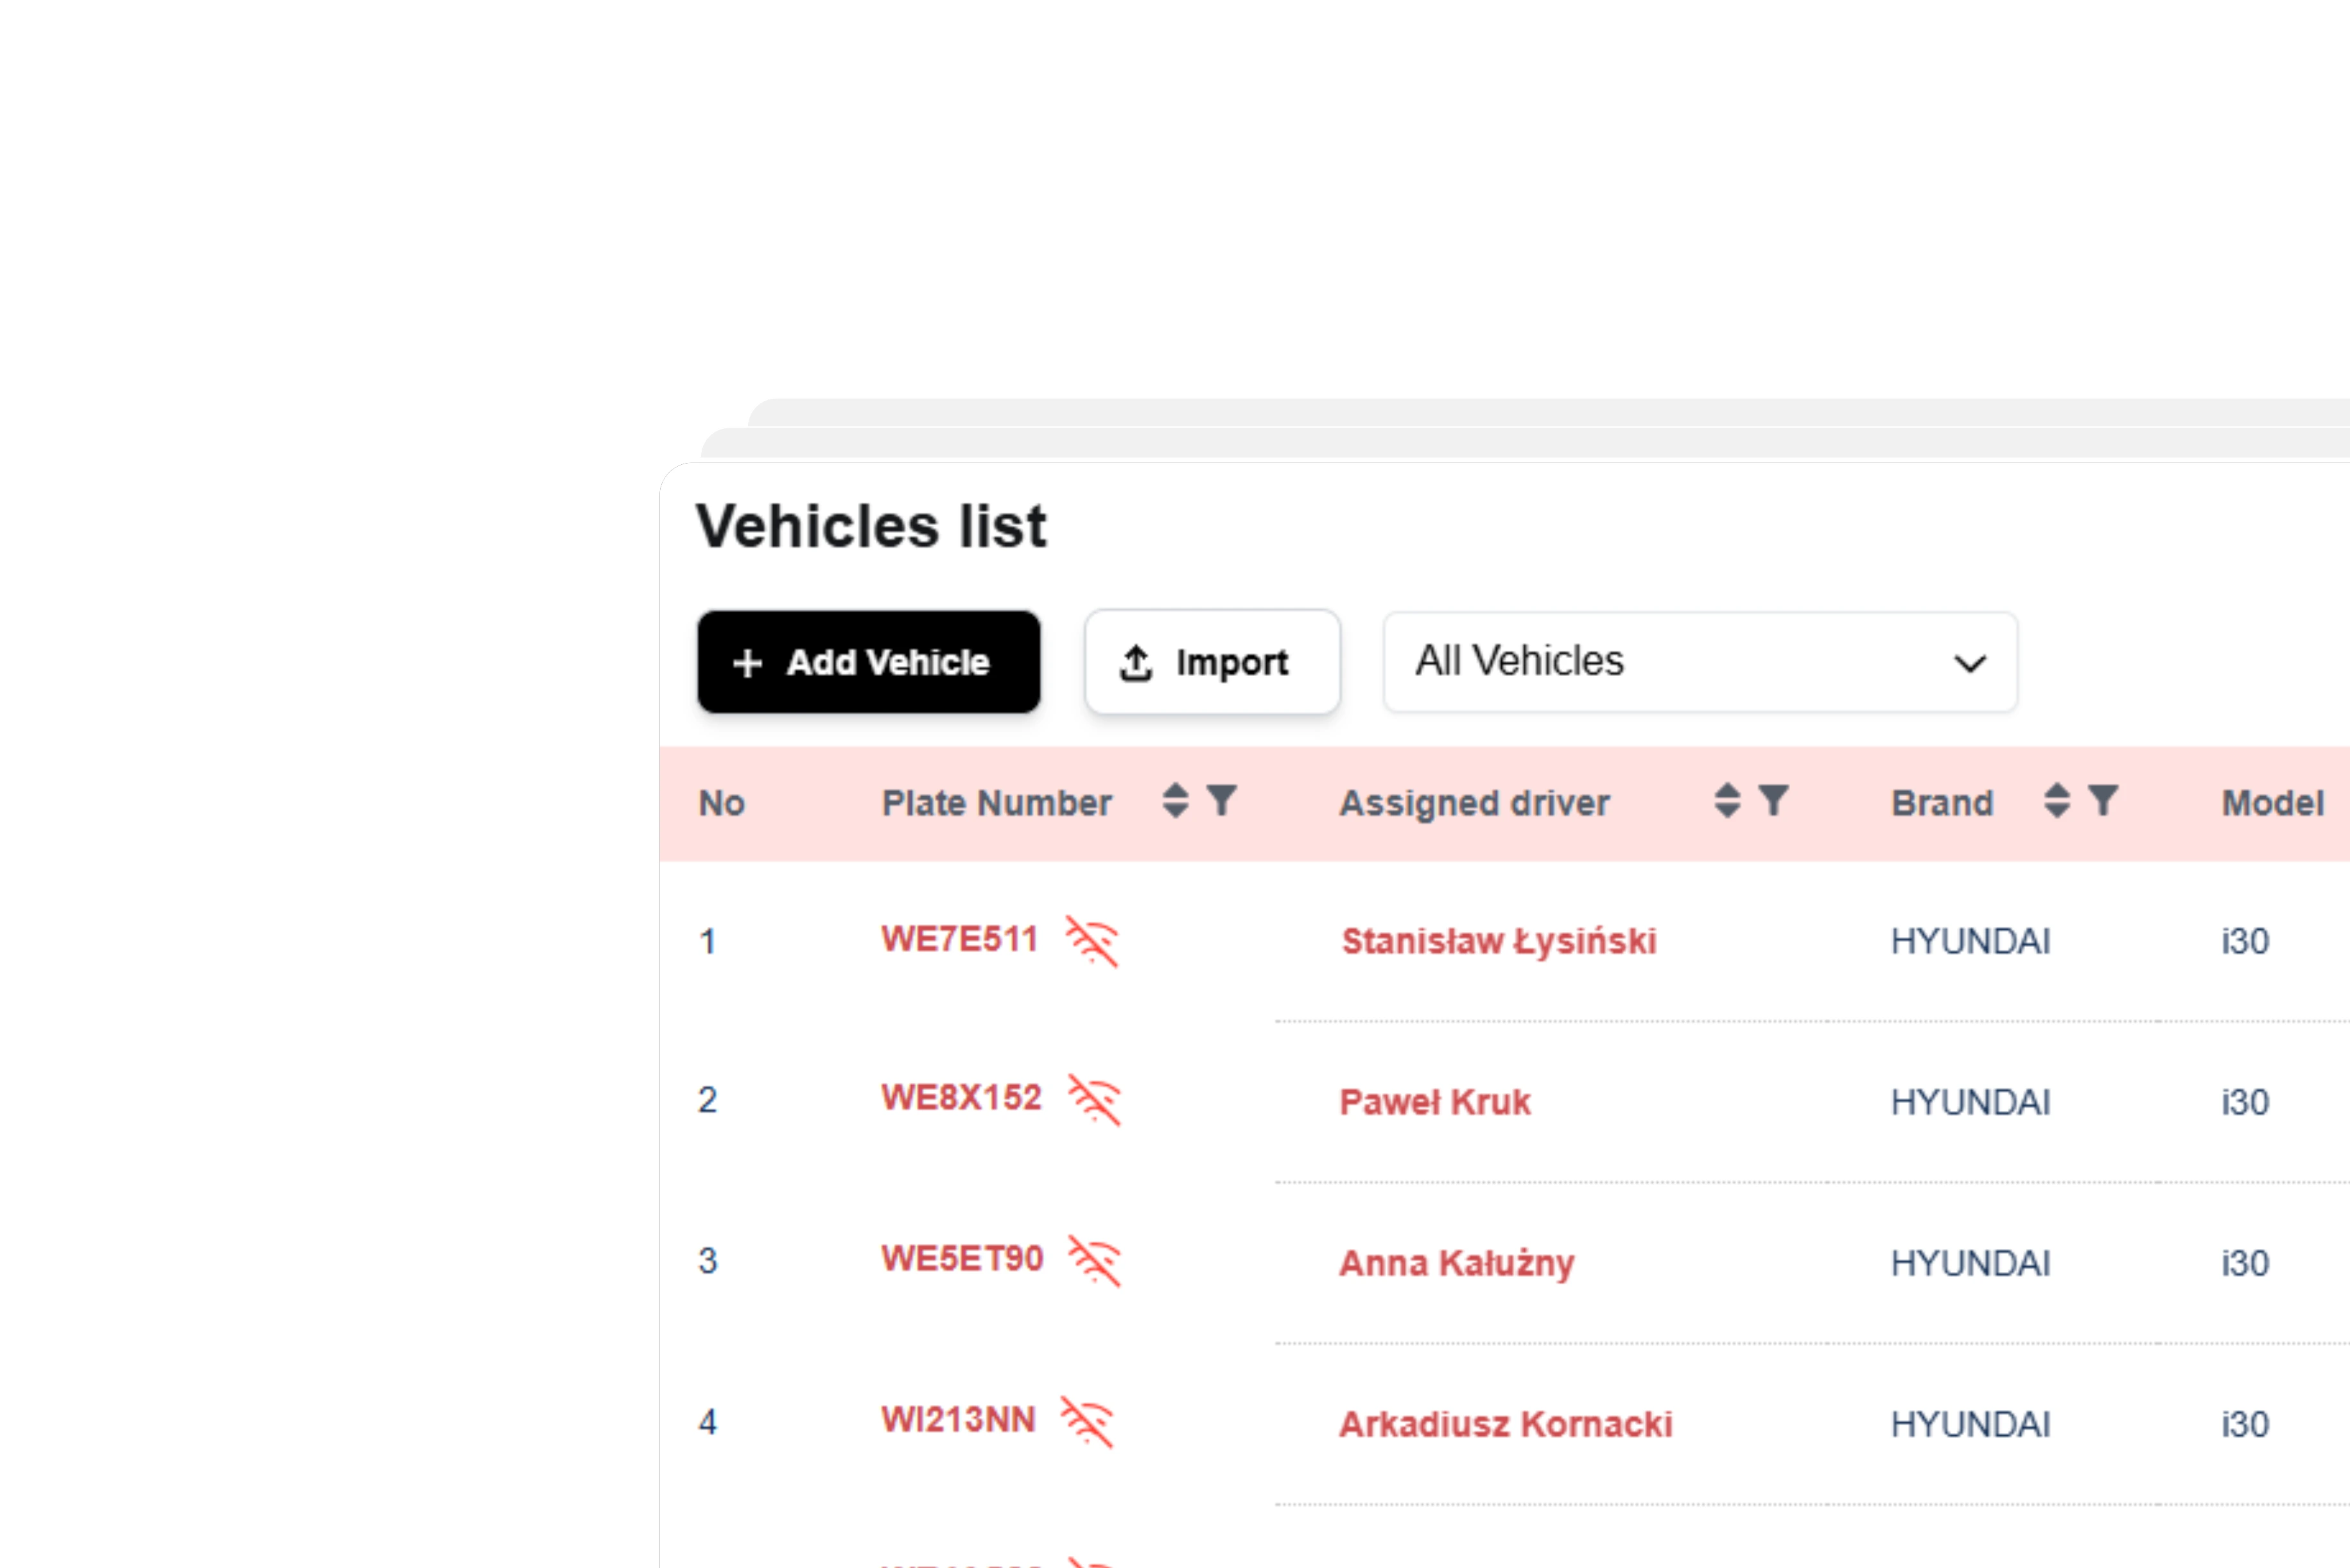Screen dimensions: 2350x1568
Task: Filter the Assigned driver column
Action: click(x=1773, y=801)
